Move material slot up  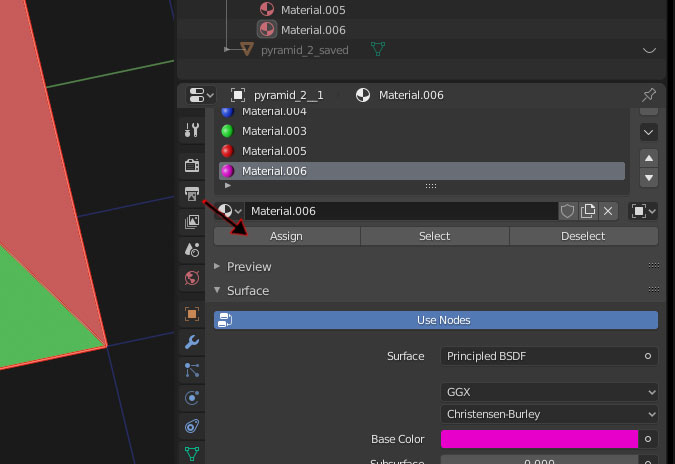point(648,159)
